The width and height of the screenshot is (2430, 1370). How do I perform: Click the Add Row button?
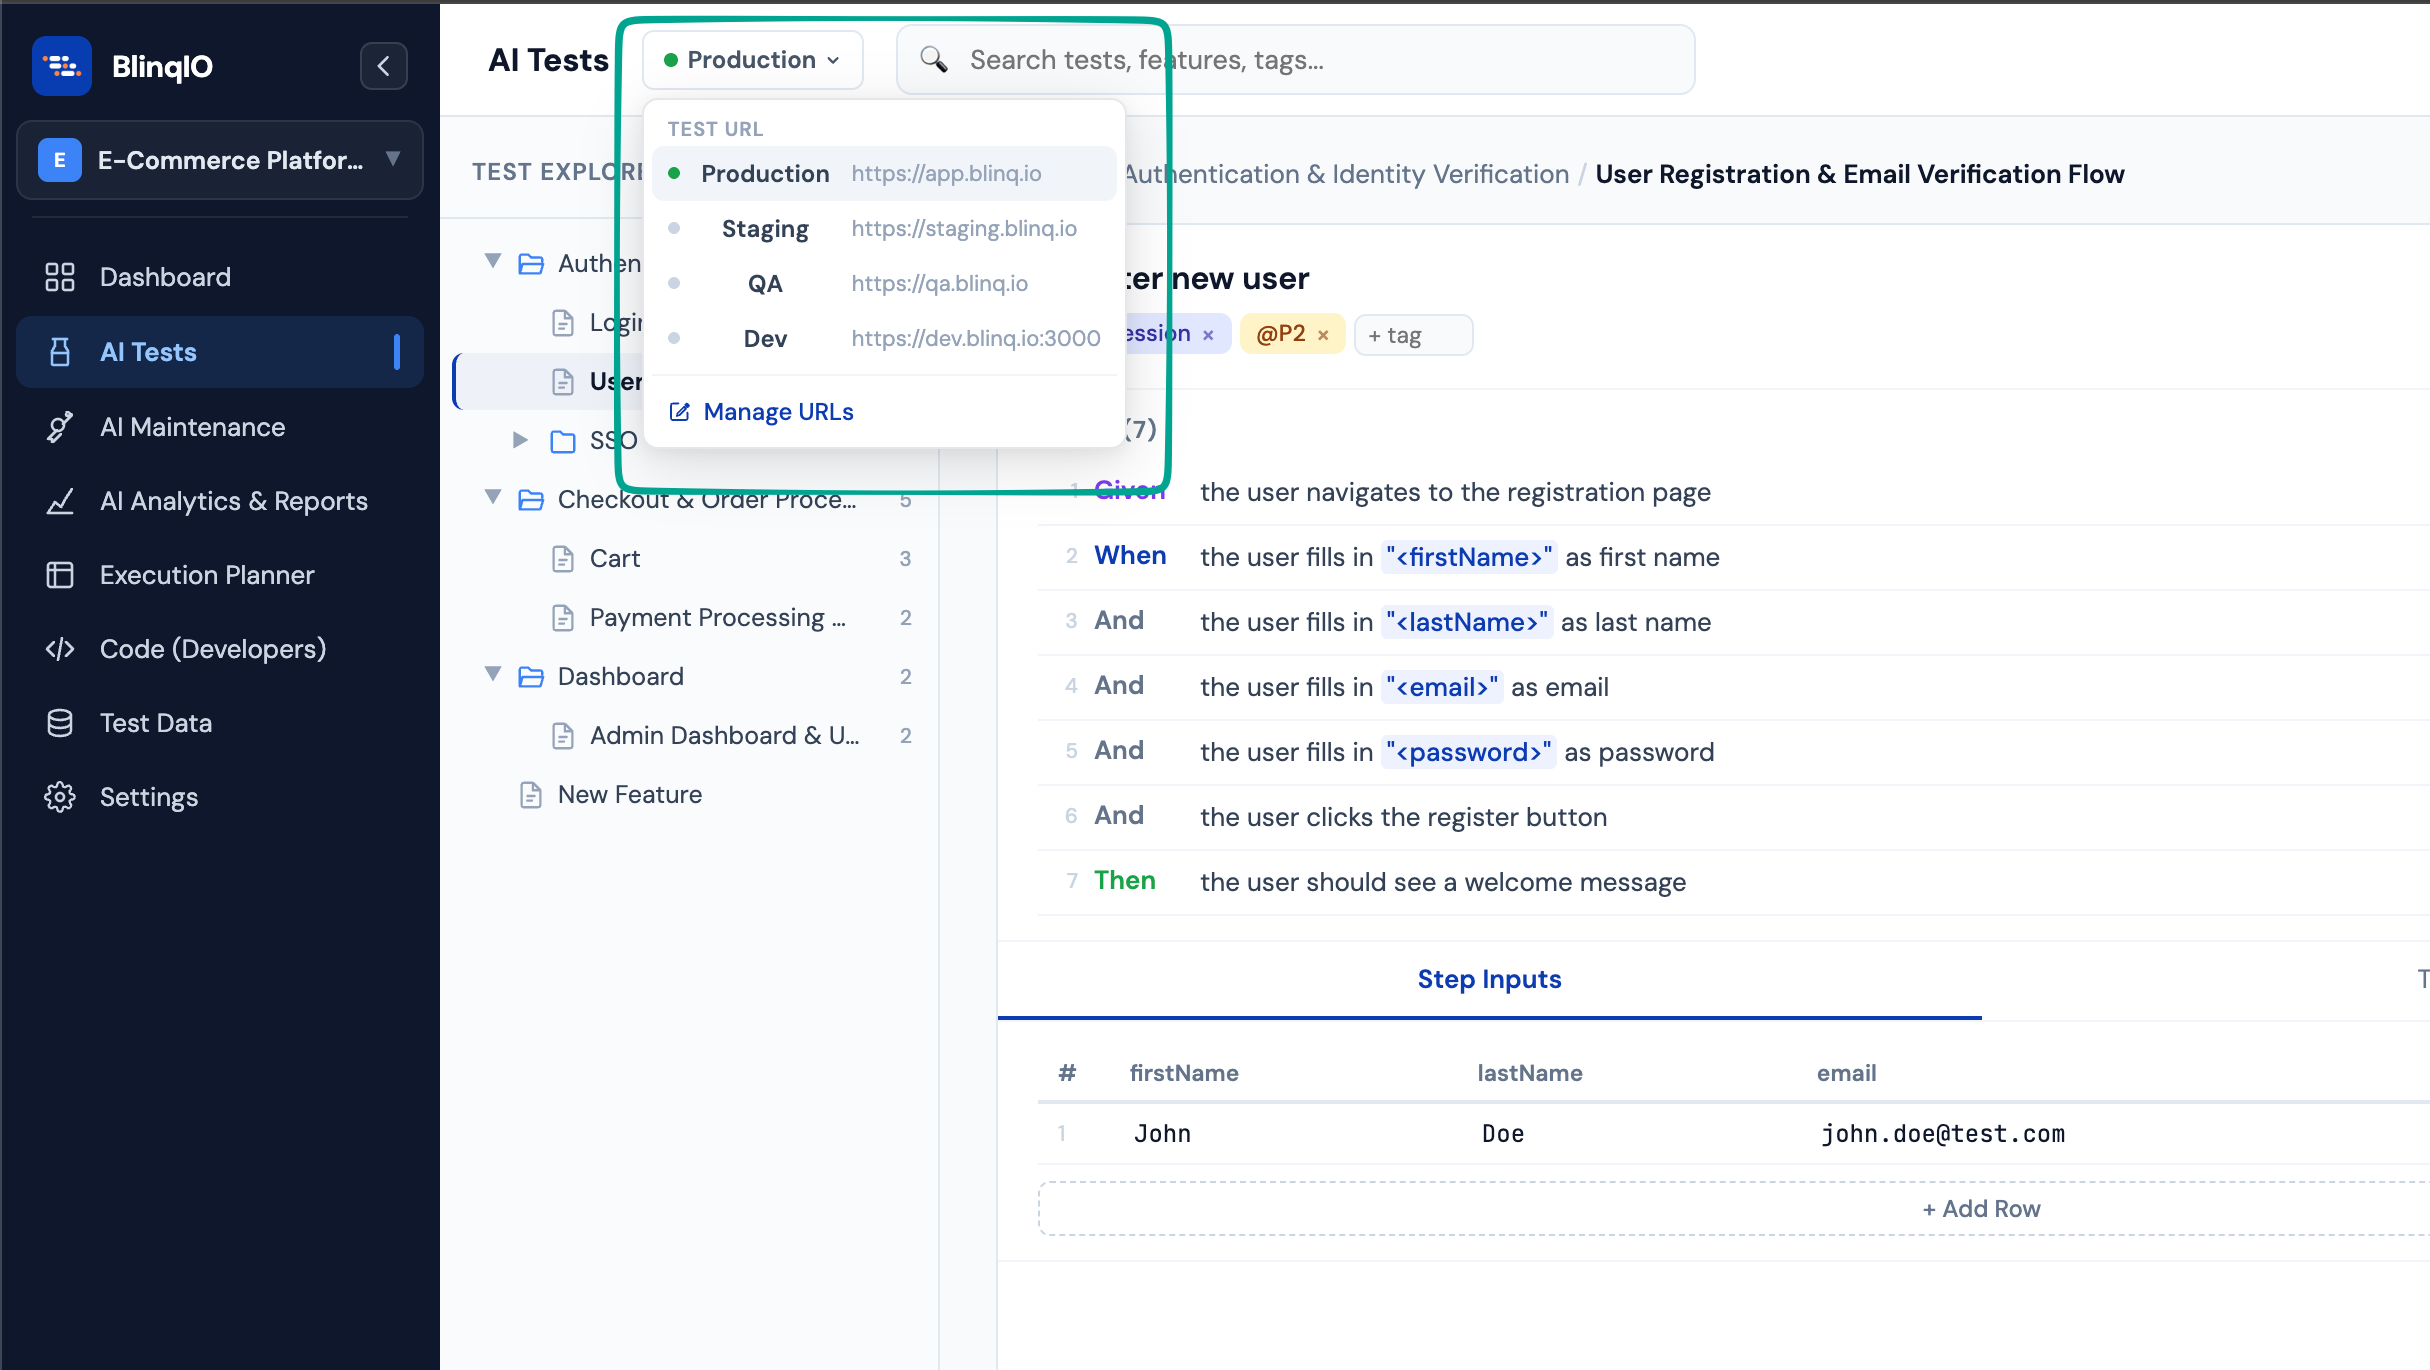(1979, 1208)
